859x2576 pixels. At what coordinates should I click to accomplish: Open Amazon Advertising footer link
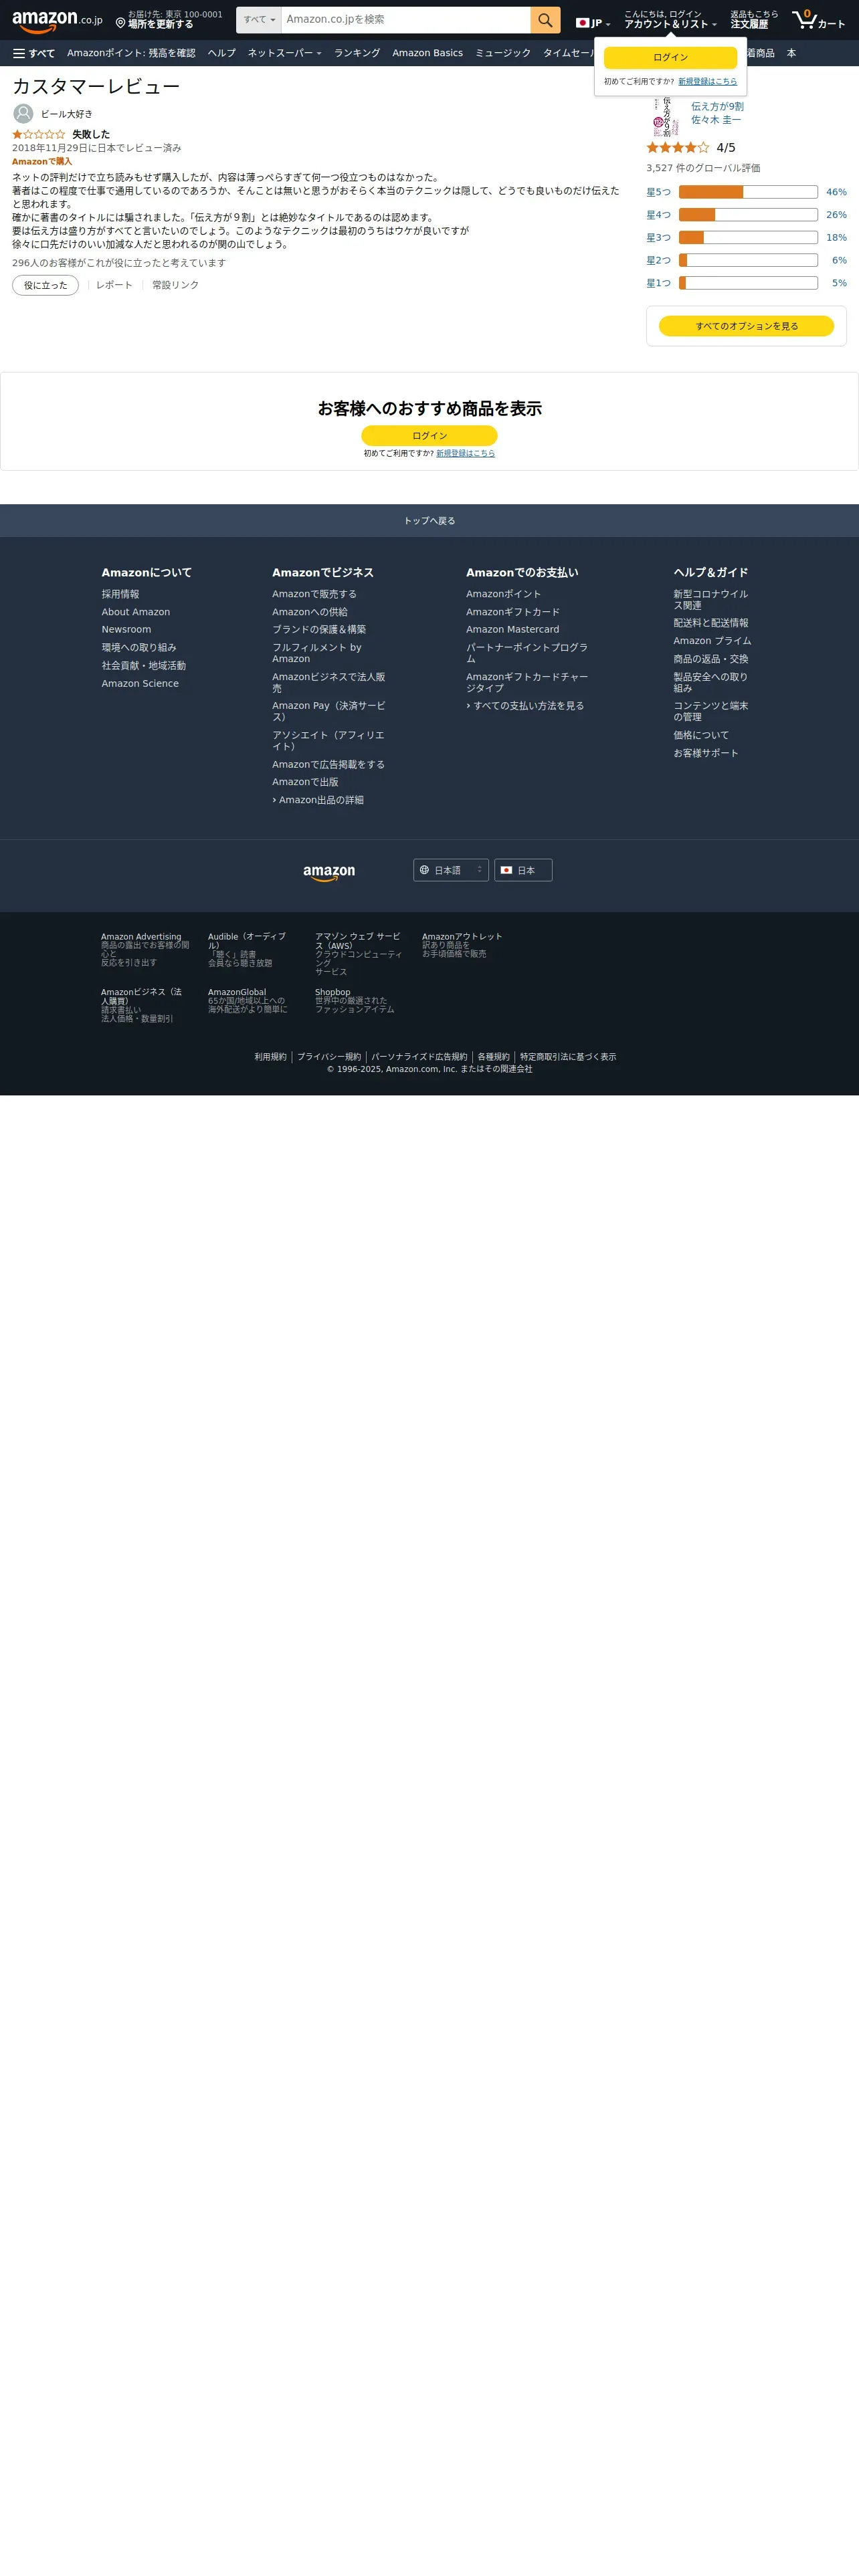click(x=141, y=937)
